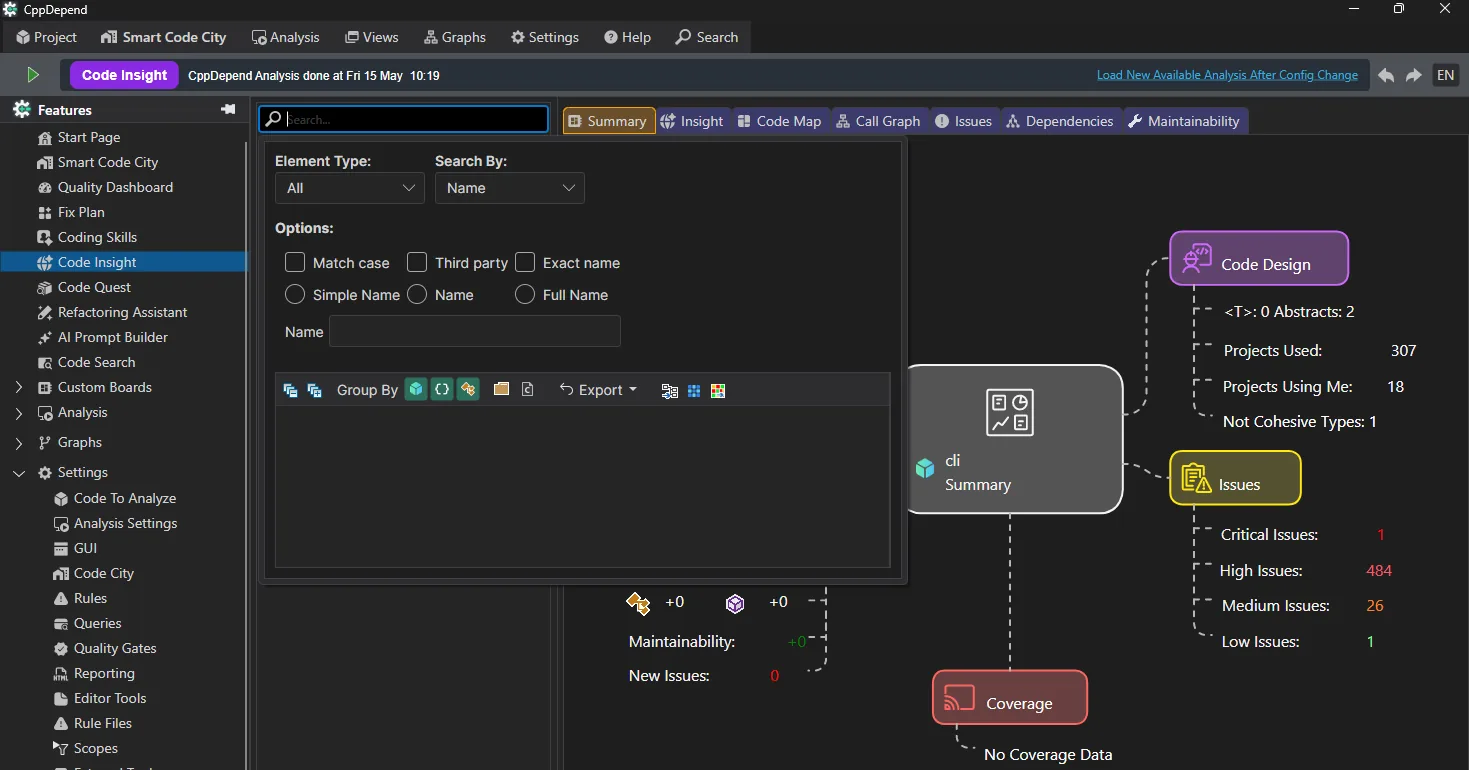The height and width of the screenshot is (770, 1469).
Task: Open Refactoring Assistant in sidebar
Action: [x=124, y=312]
